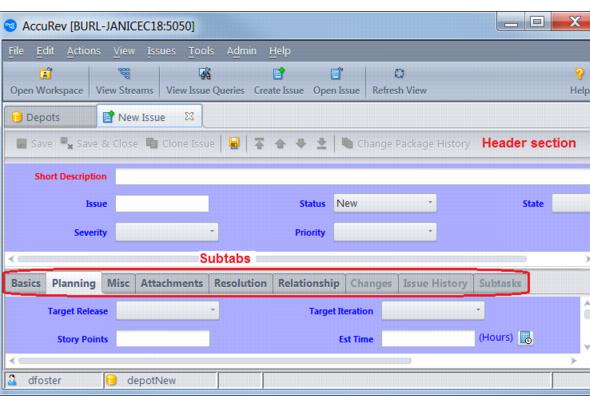
Task: Click the Refresh View icon
Action: coord(399,73)
